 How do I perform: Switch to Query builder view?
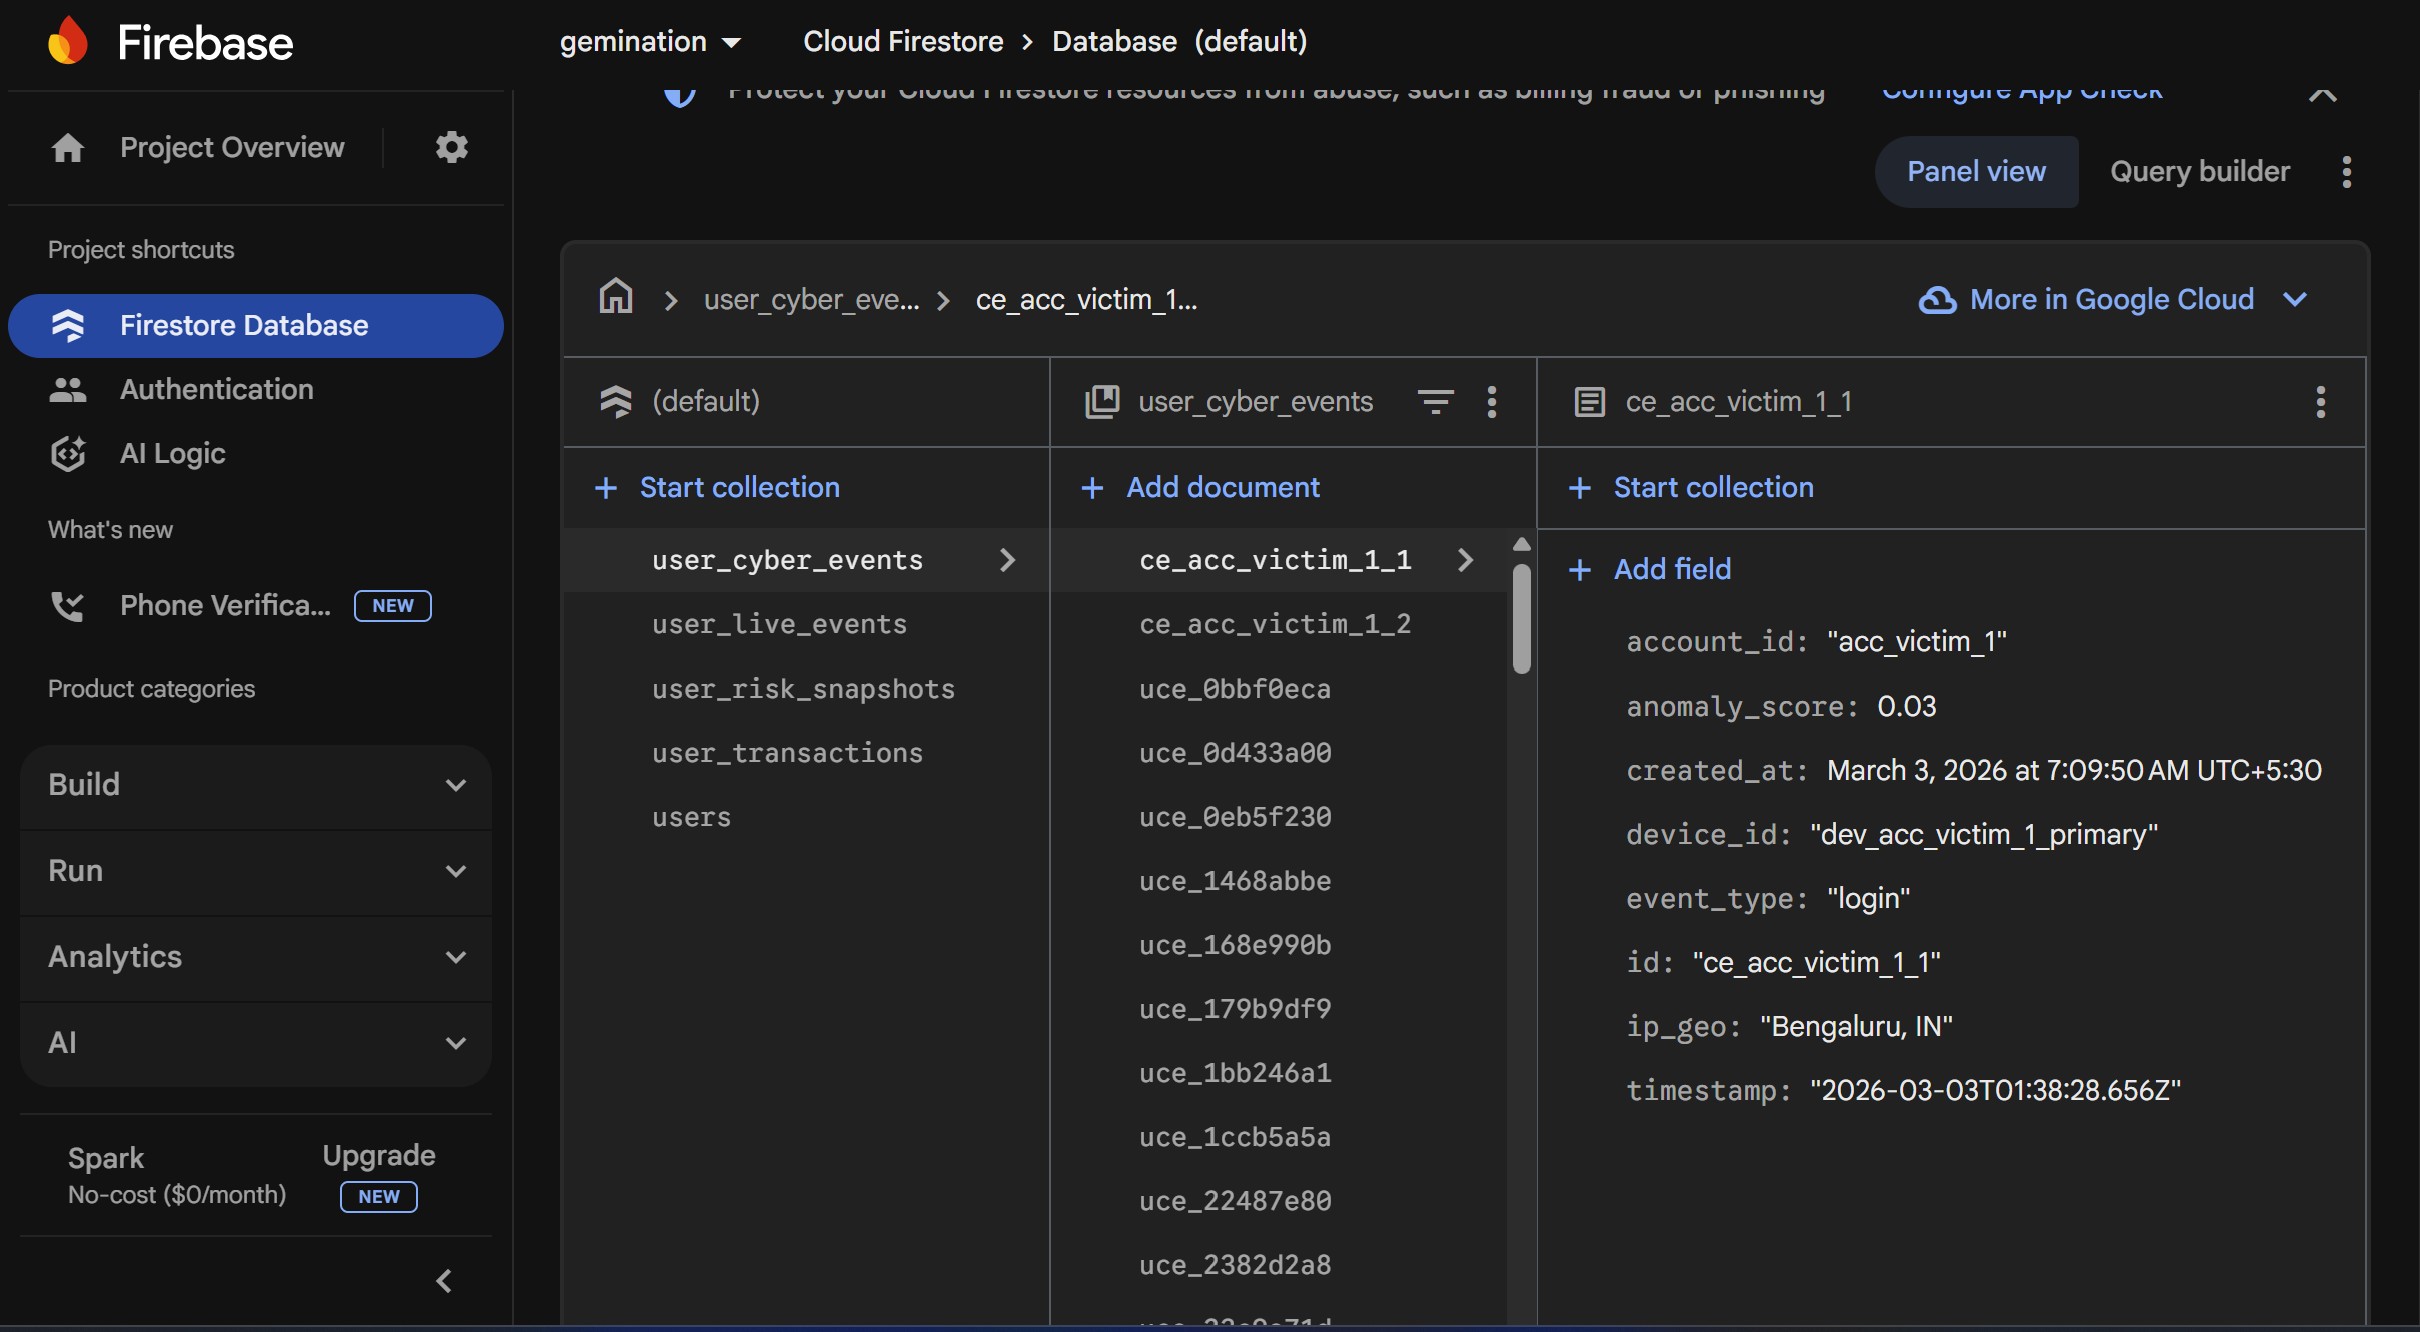pos(2199,172)
